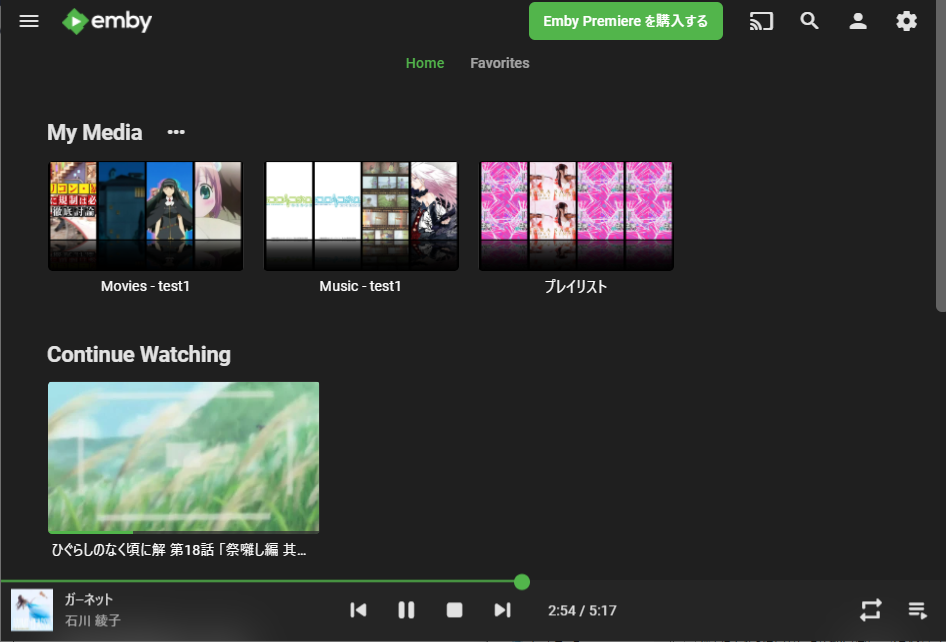The image size is (946, 642).
Task: Select the Home tab
Action: 425,63
